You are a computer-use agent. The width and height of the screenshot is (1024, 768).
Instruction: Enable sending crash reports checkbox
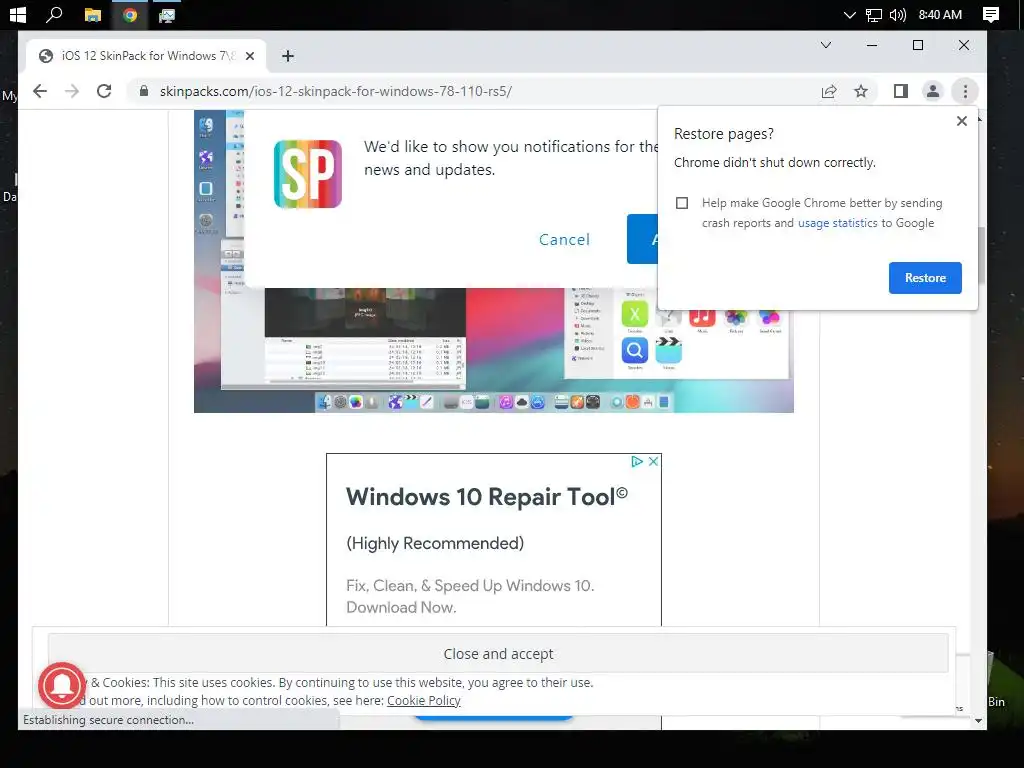coord(682,203)
